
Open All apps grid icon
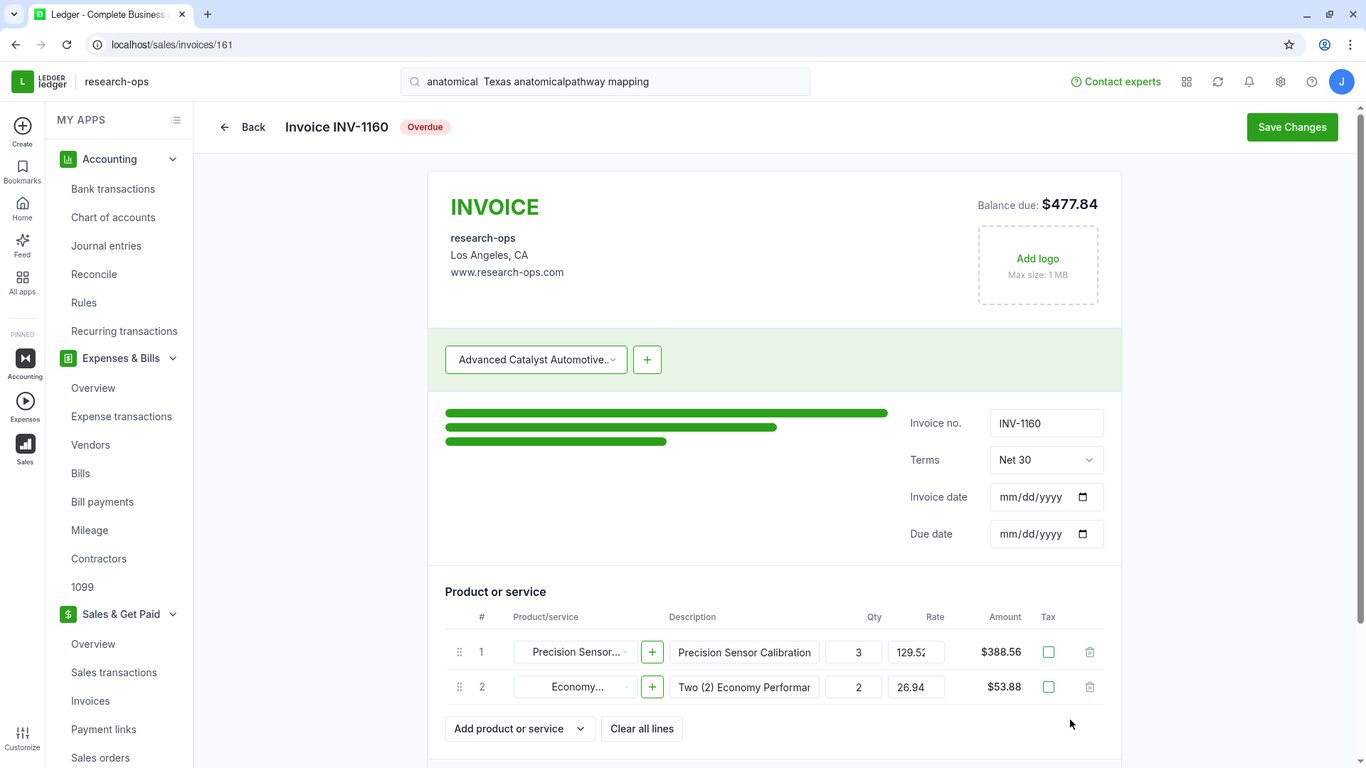pyautogui.click(x=22, y=283)
